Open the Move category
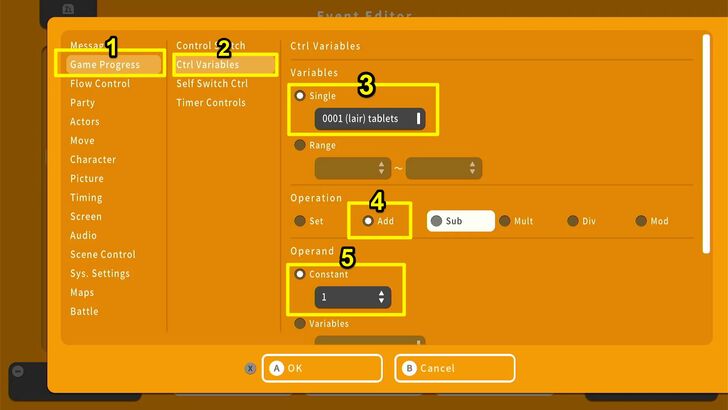728x410 pixels. click(x=82, y=141)
